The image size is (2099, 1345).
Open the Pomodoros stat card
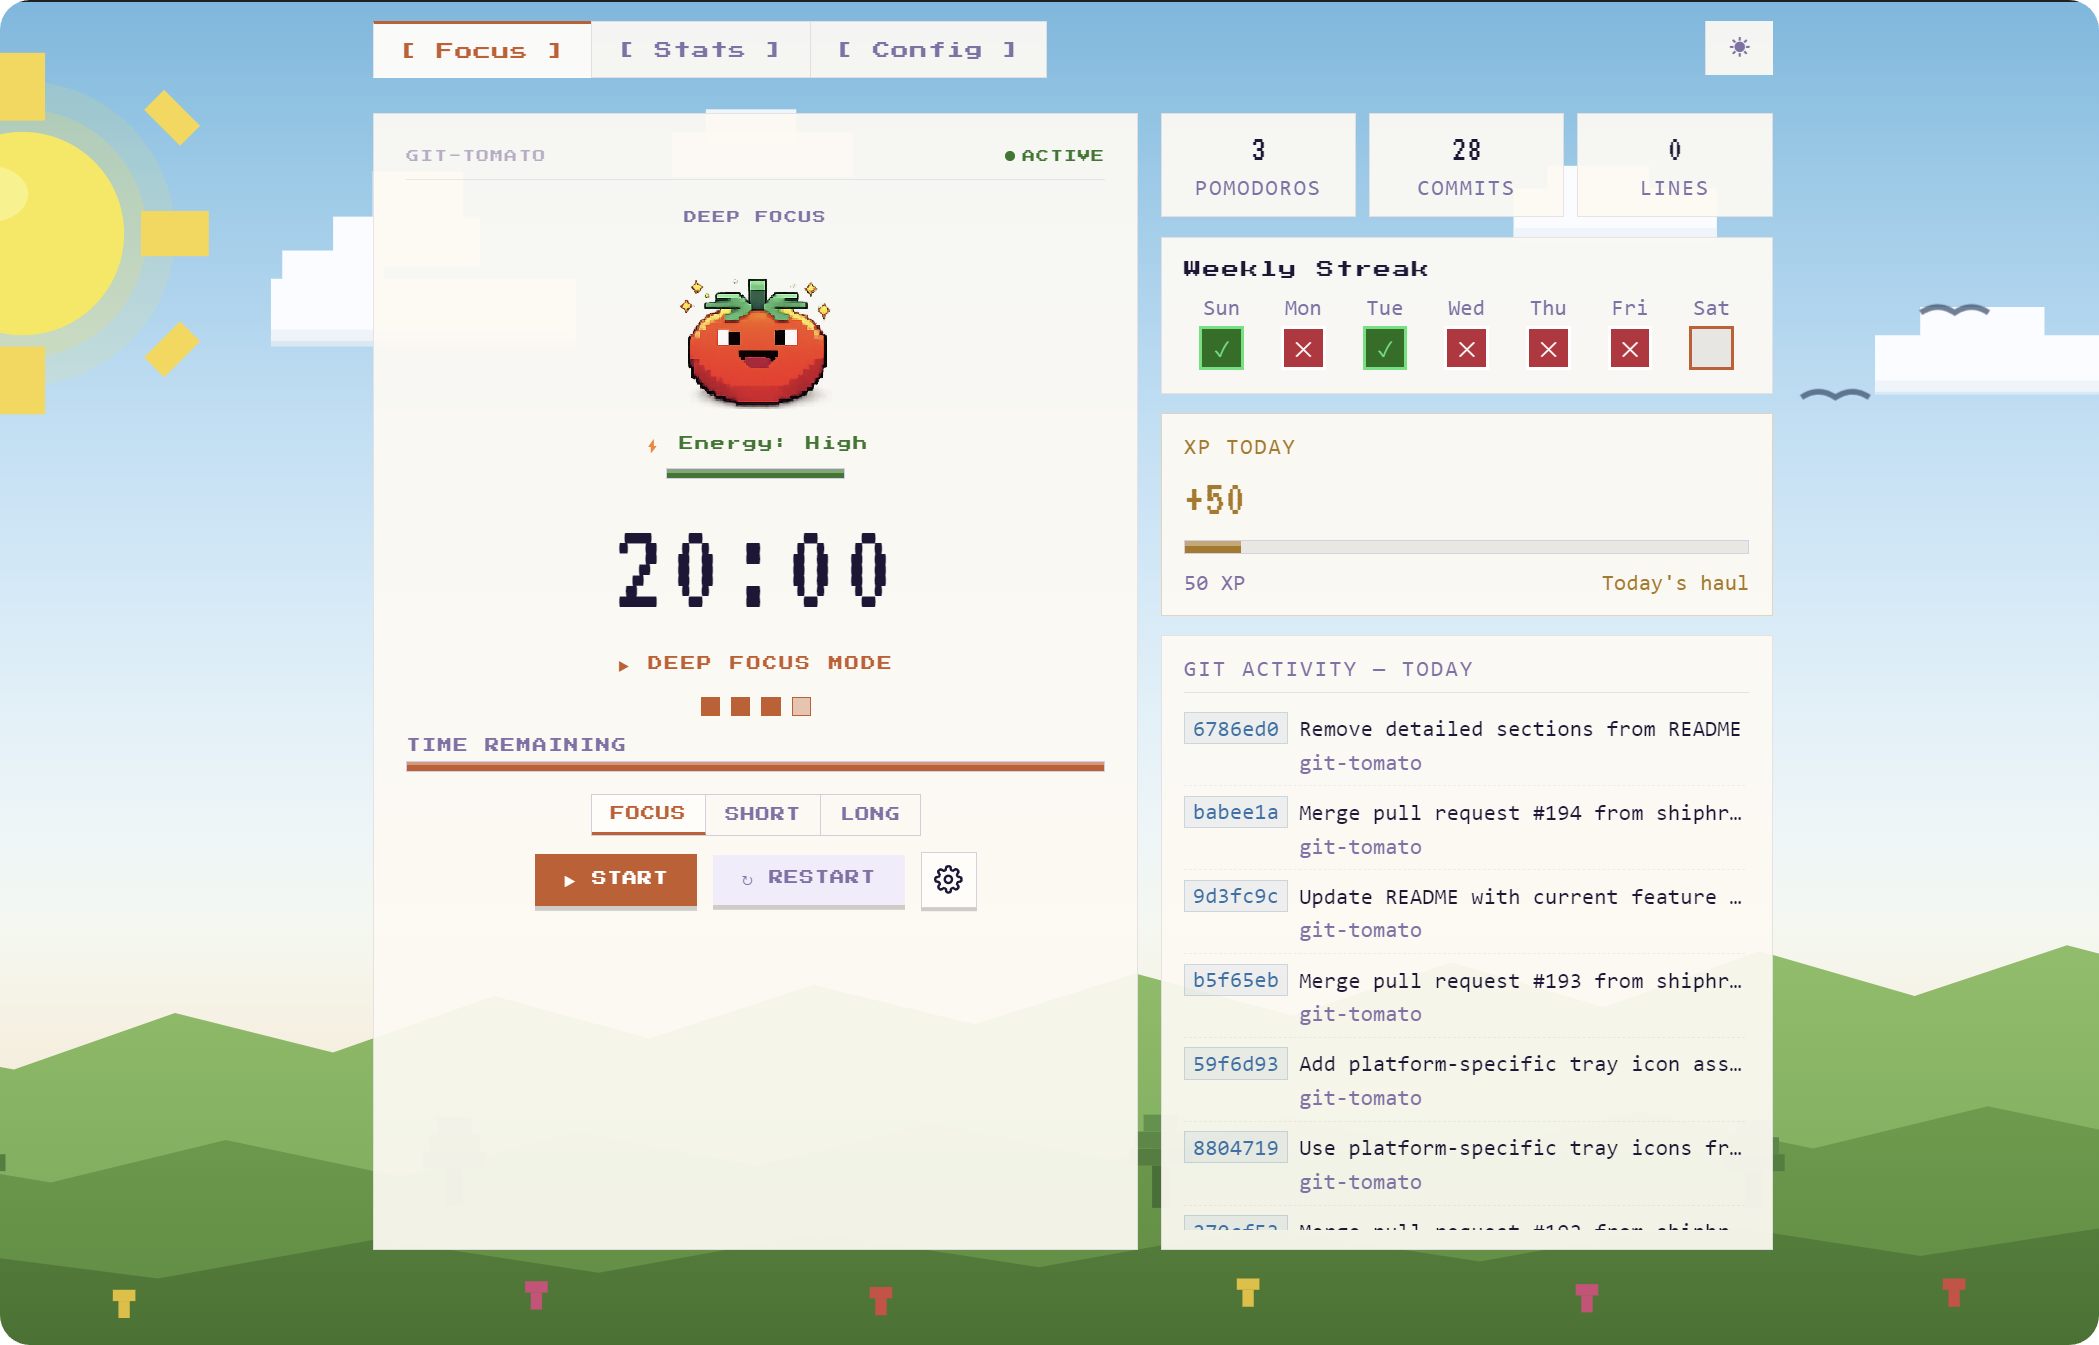(1258, 165)
